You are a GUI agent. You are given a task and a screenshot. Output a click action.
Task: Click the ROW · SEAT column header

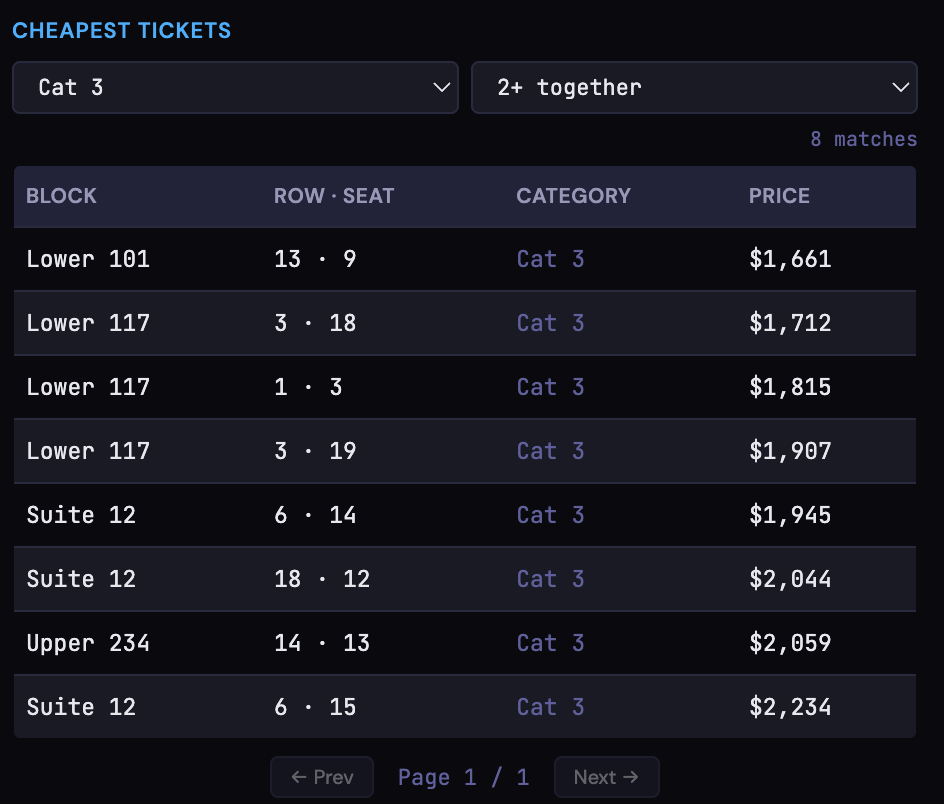(x=334, y=196)
